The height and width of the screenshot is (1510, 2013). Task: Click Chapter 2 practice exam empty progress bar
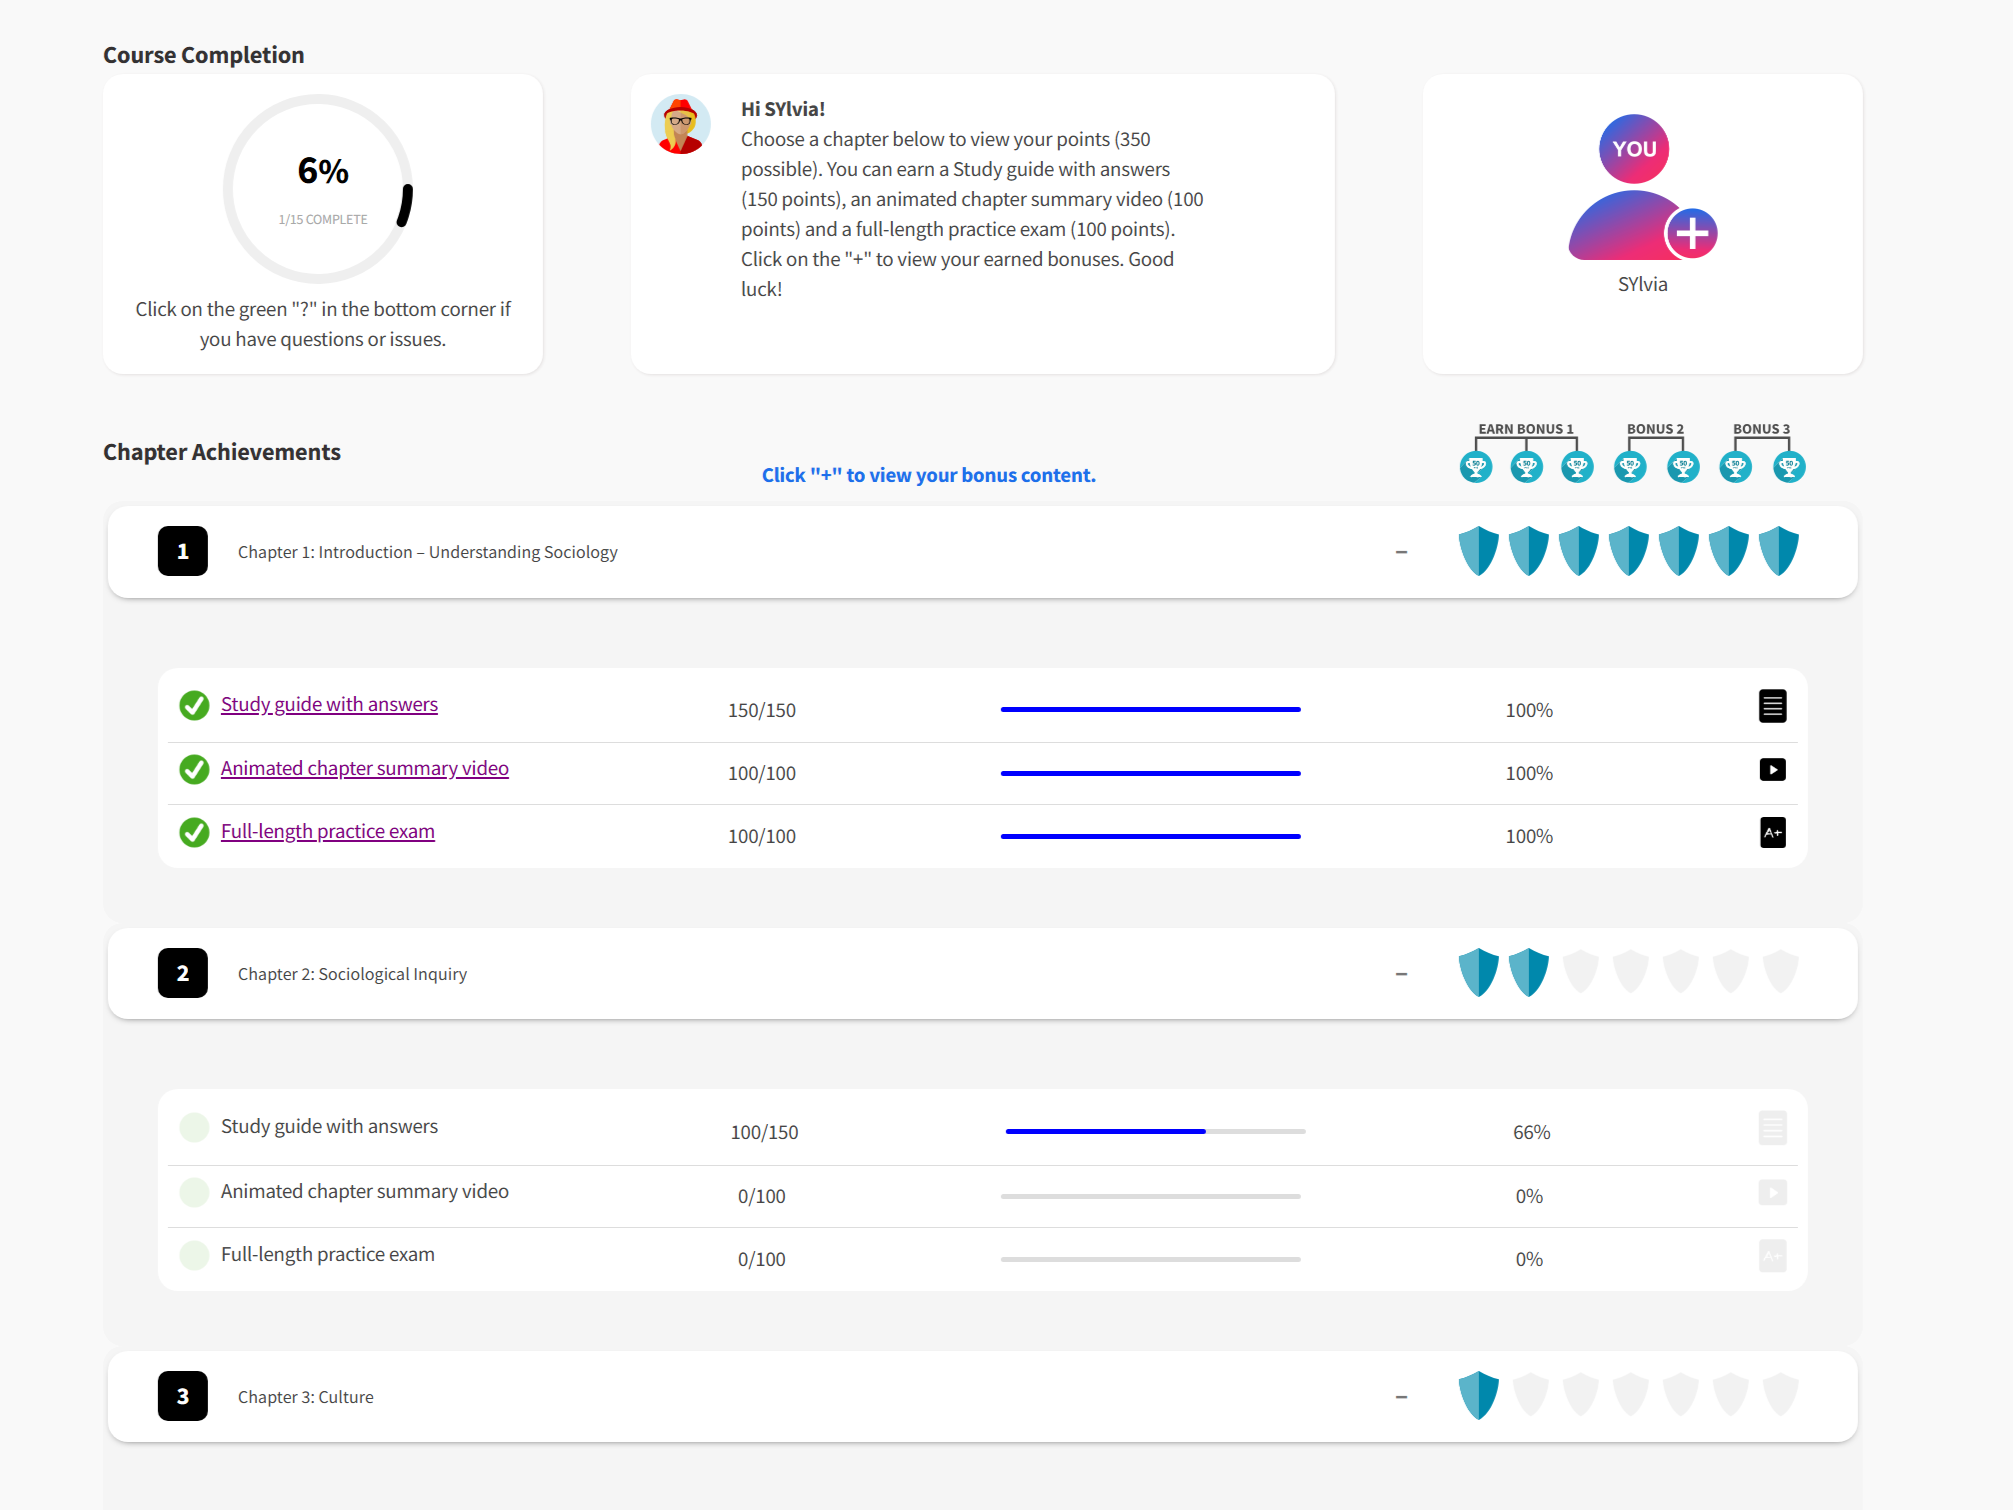coord(1151,1259)
